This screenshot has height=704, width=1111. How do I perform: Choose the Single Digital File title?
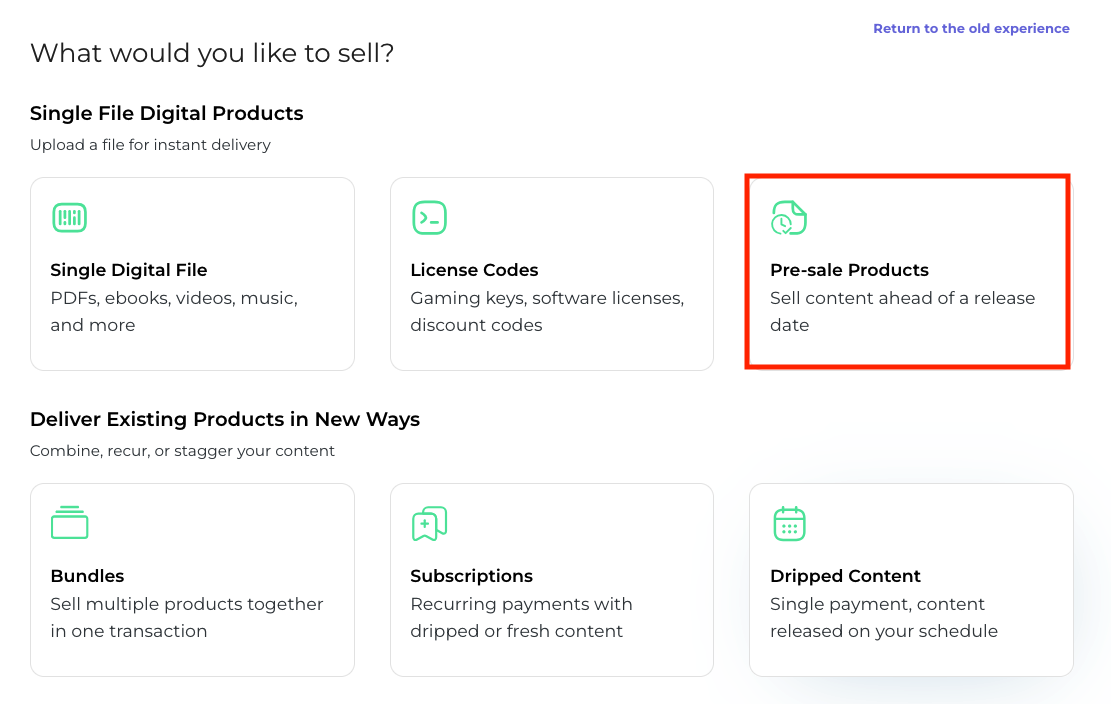tap(129, 270)
